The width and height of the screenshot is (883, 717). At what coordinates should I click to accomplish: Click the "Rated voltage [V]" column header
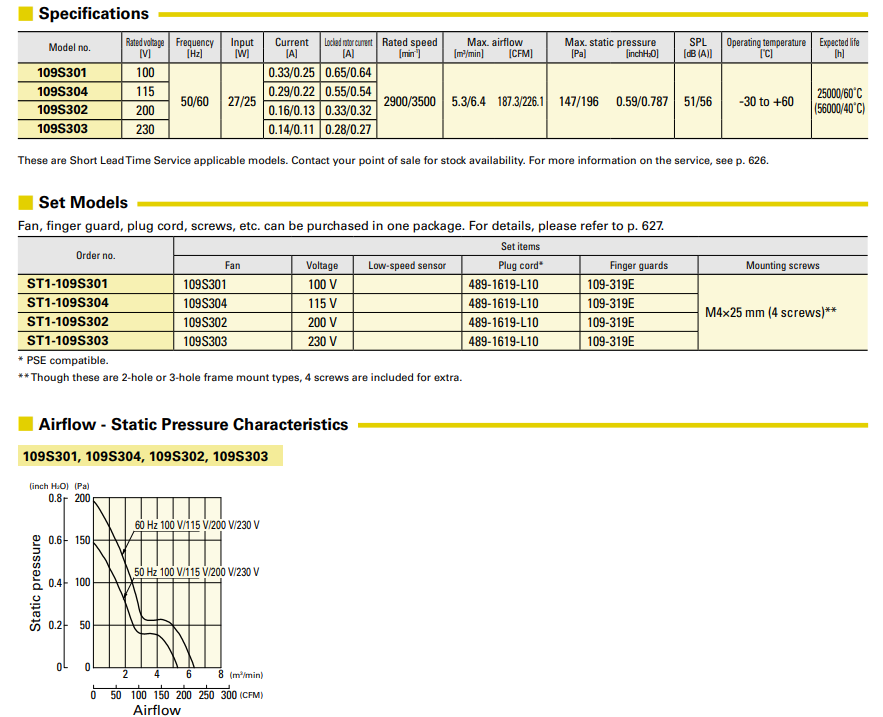(x=145, y=48)
